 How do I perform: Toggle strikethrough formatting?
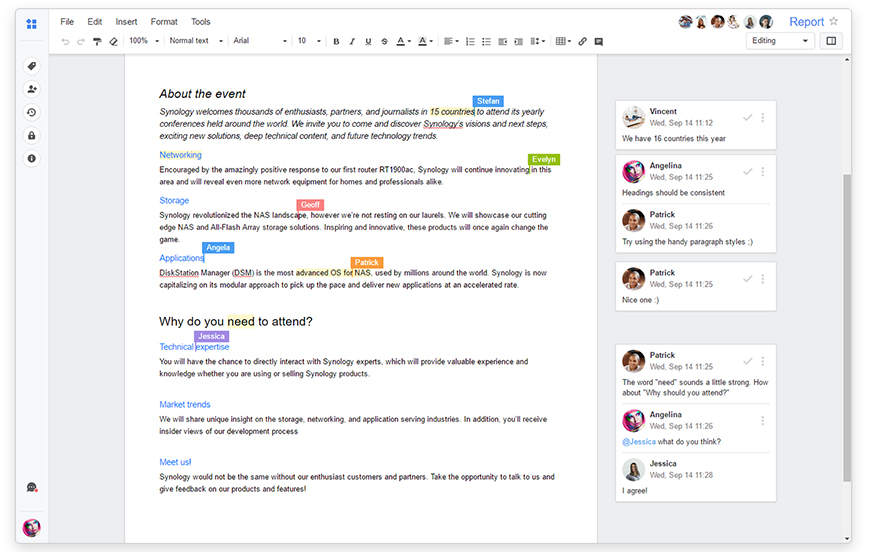(x=384, y=42)
